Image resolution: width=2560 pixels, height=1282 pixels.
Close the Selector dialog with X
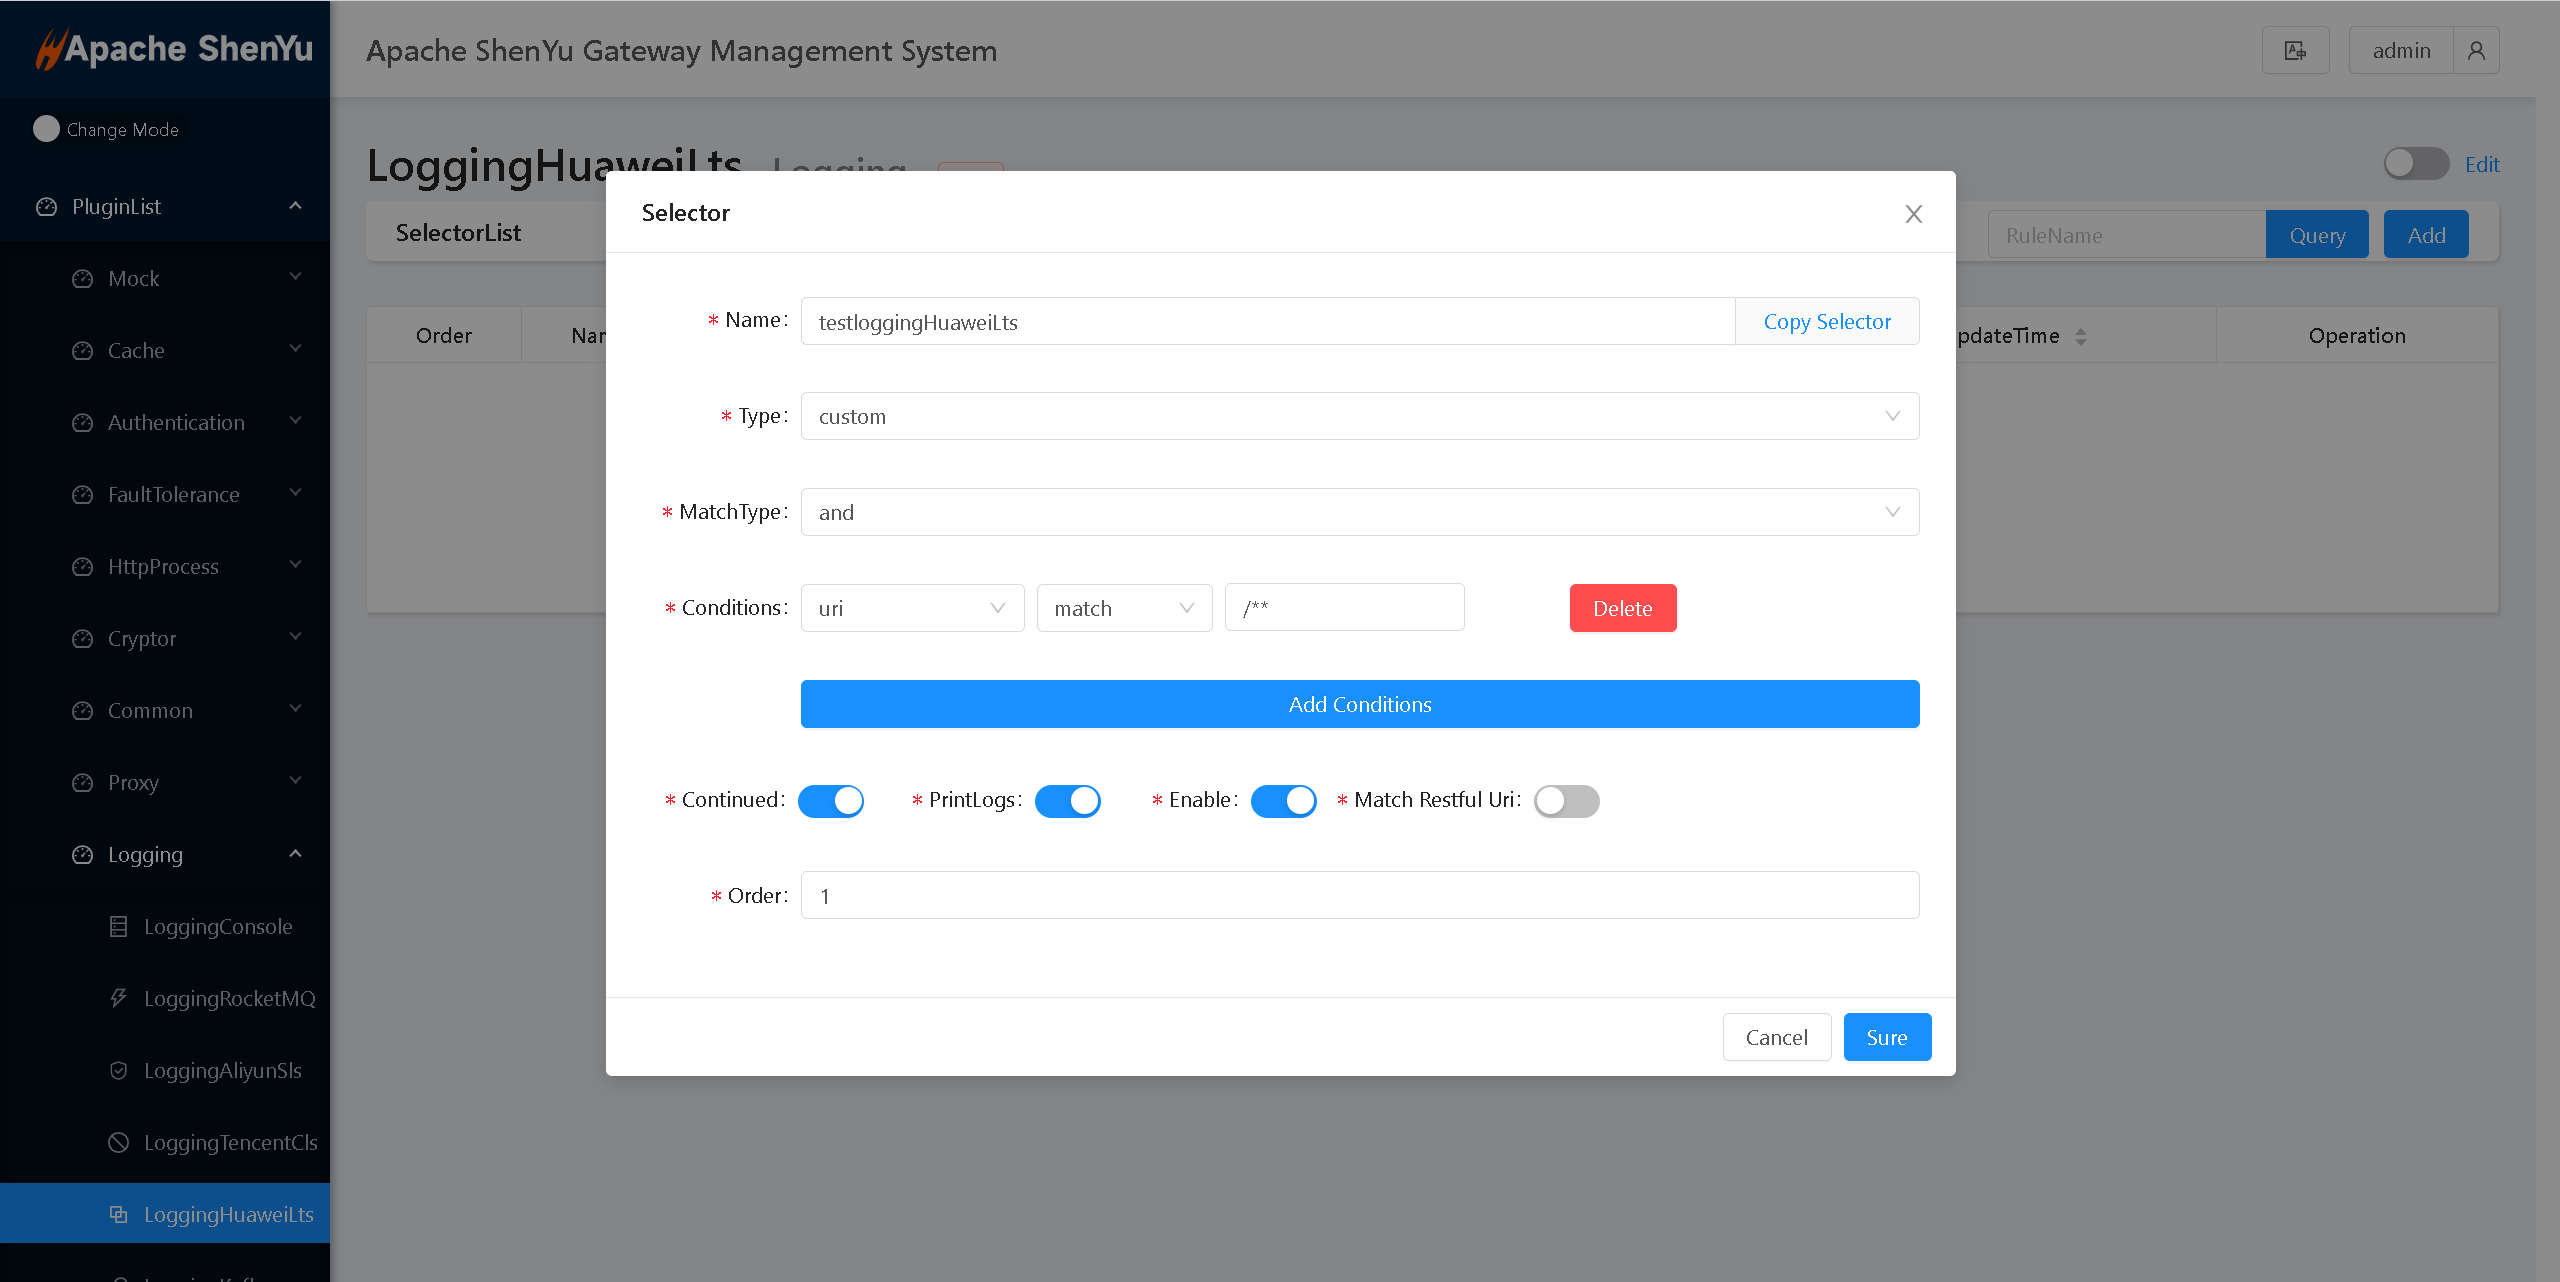pyautogui.click(x=1913, y=214)
